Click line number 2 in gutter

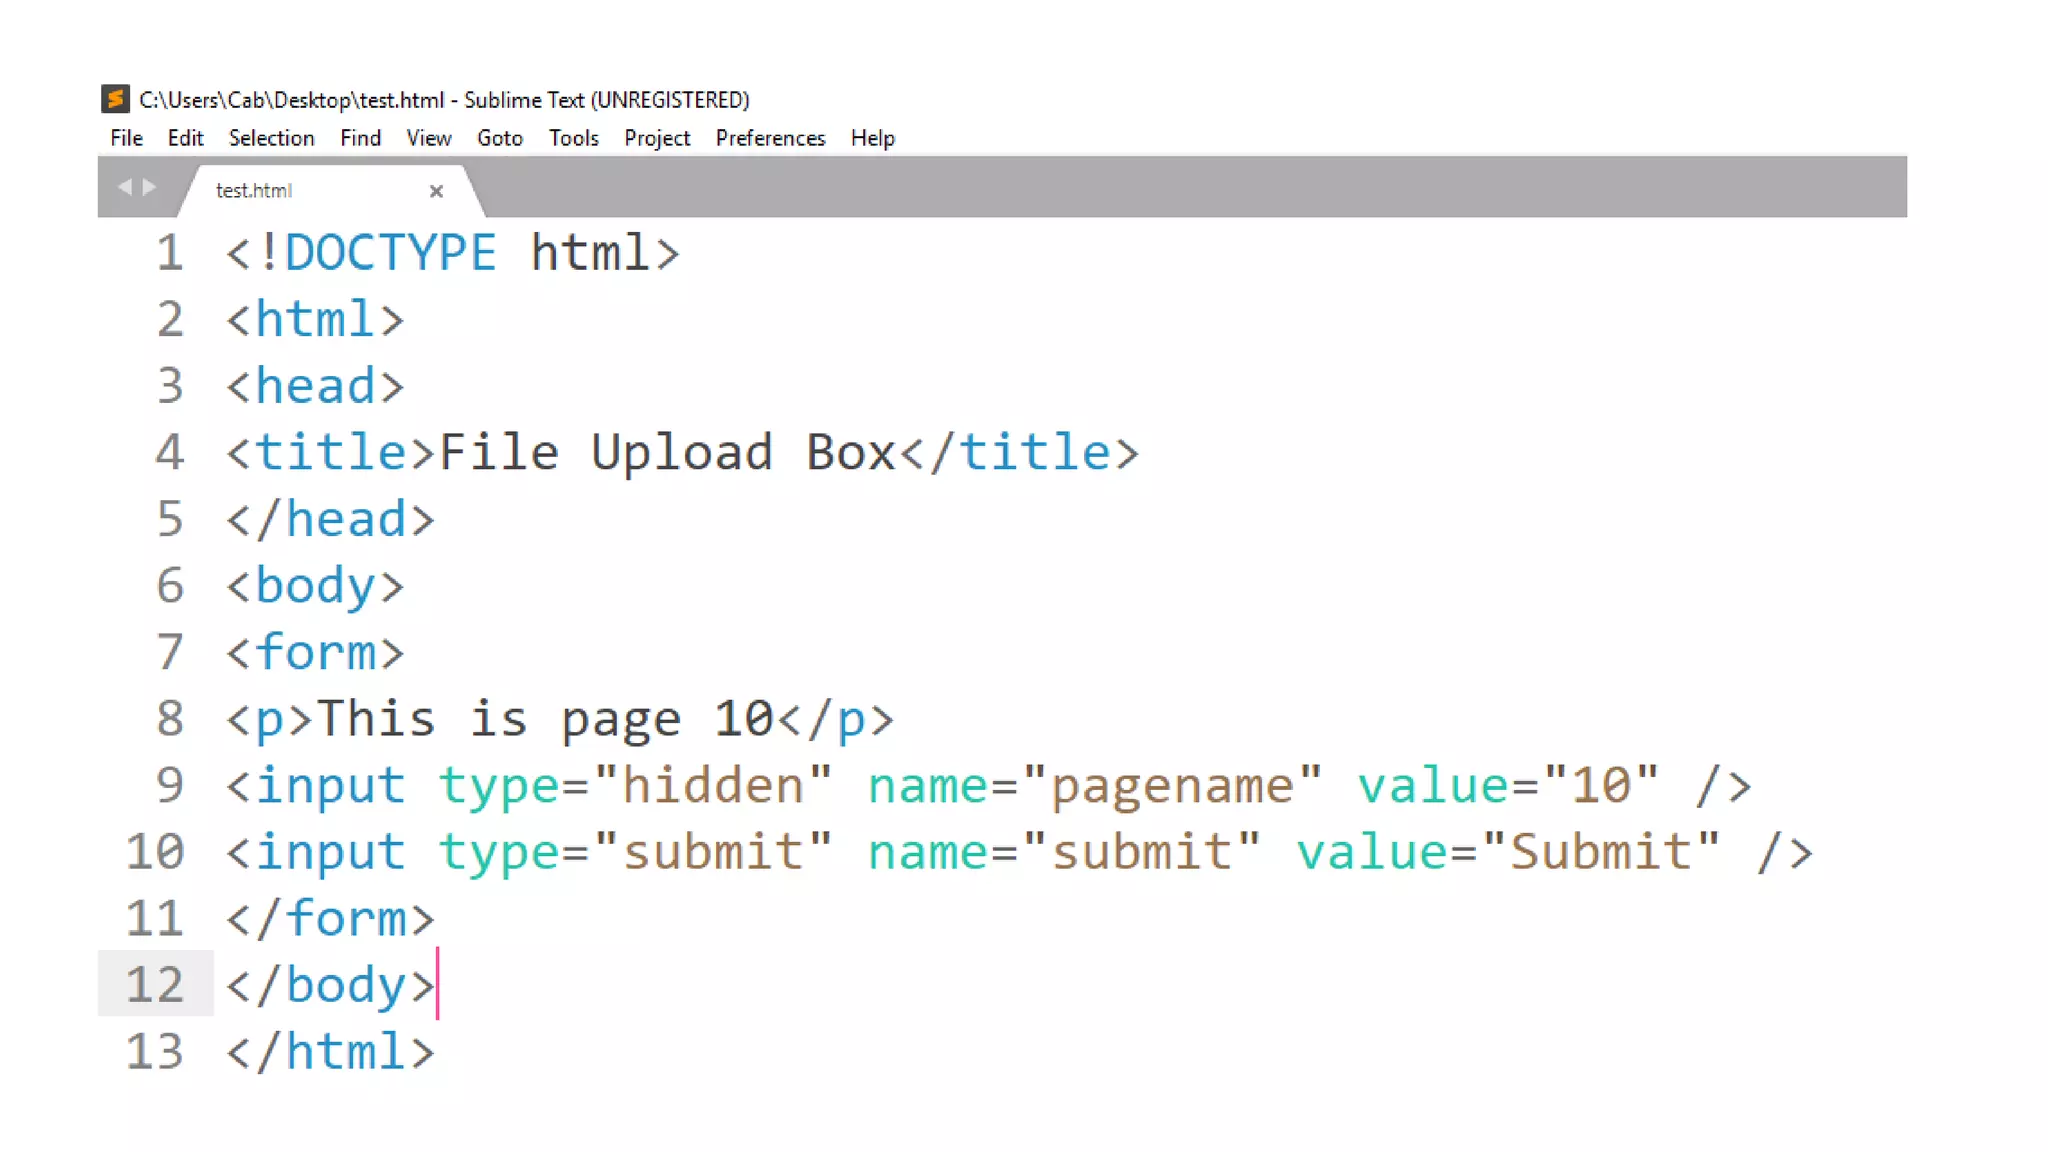coord(170,319)
